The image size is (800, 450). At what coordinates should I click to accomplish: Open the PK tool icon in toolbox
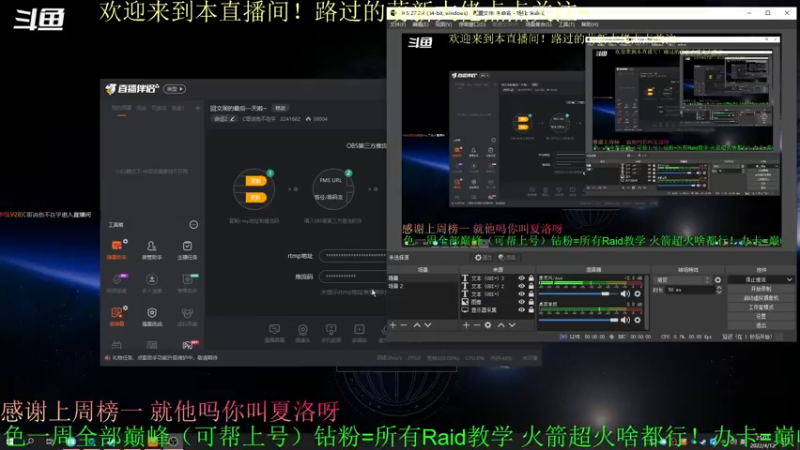[187, 345]
